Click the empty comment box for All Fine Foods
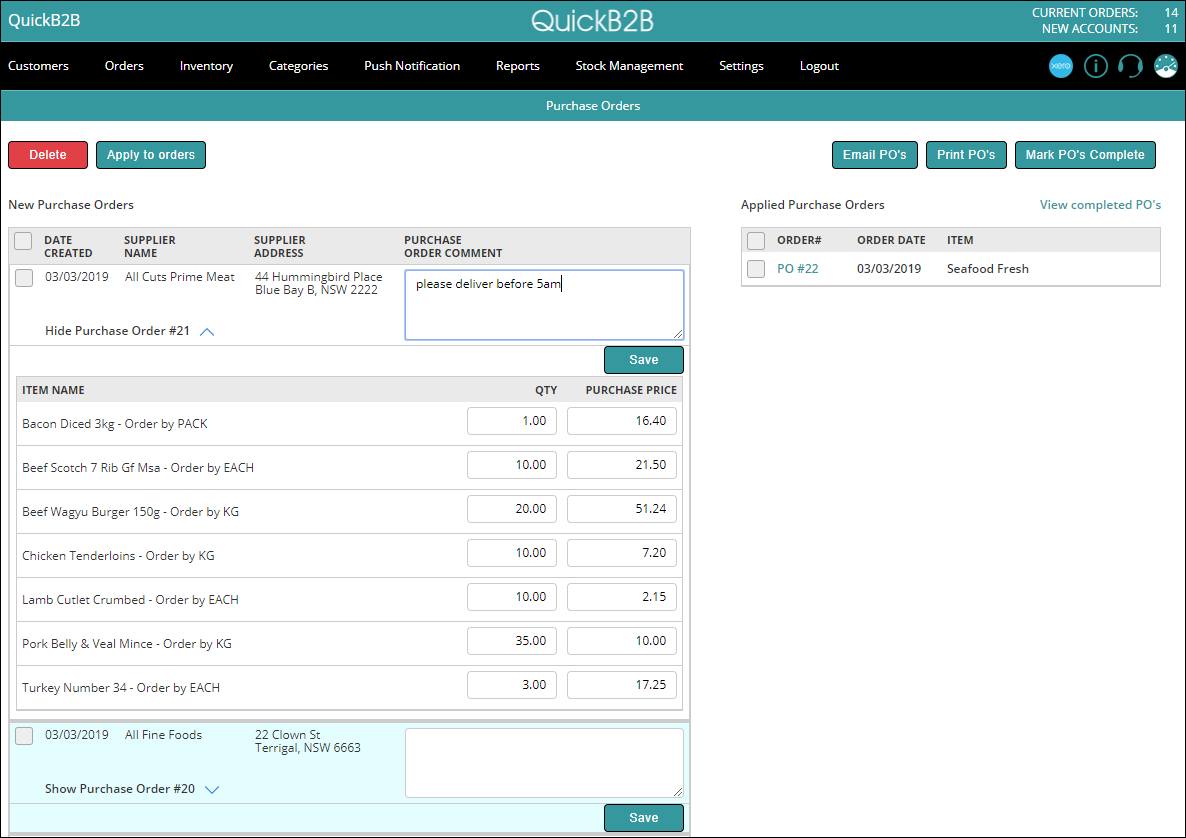This screenshot has width=1186, height=838. click(544, 762)
